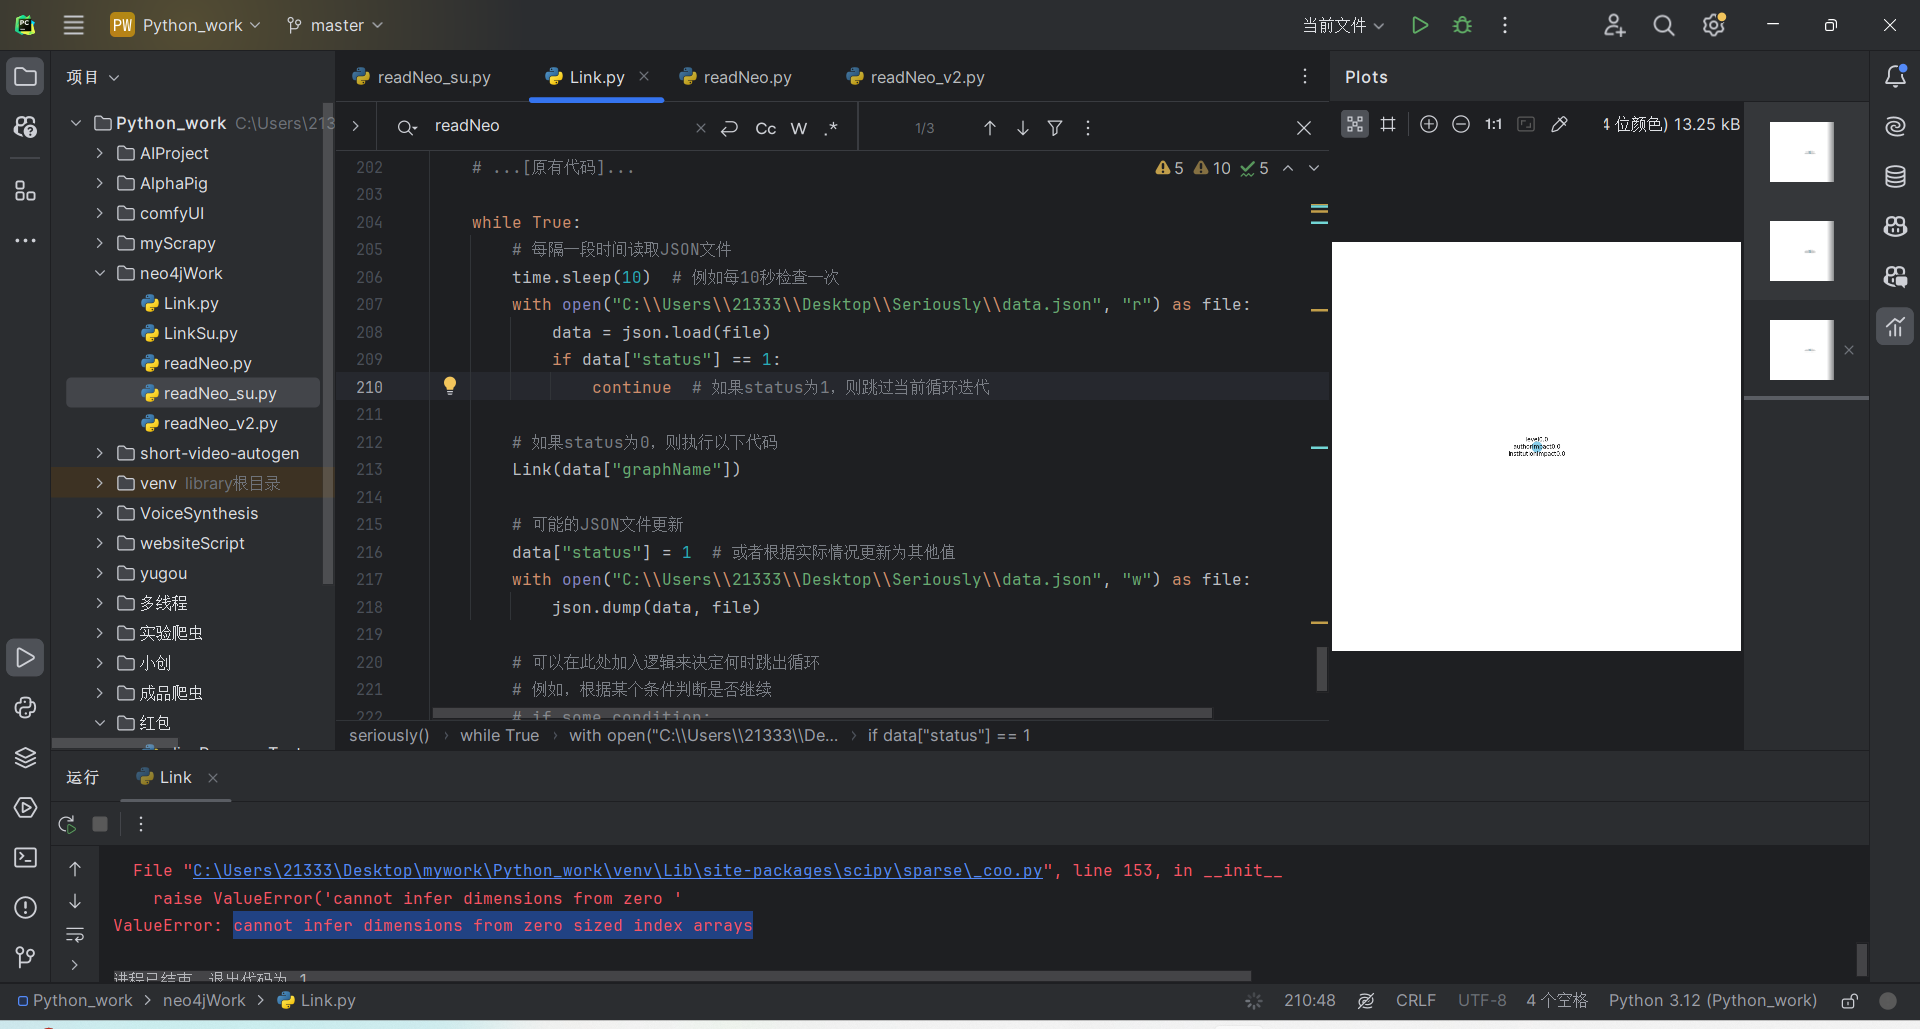The width and height of the screenshot is (1920, 1029).
Task: Run the current file with the green play icon
Action: [x=1419, y=25]
